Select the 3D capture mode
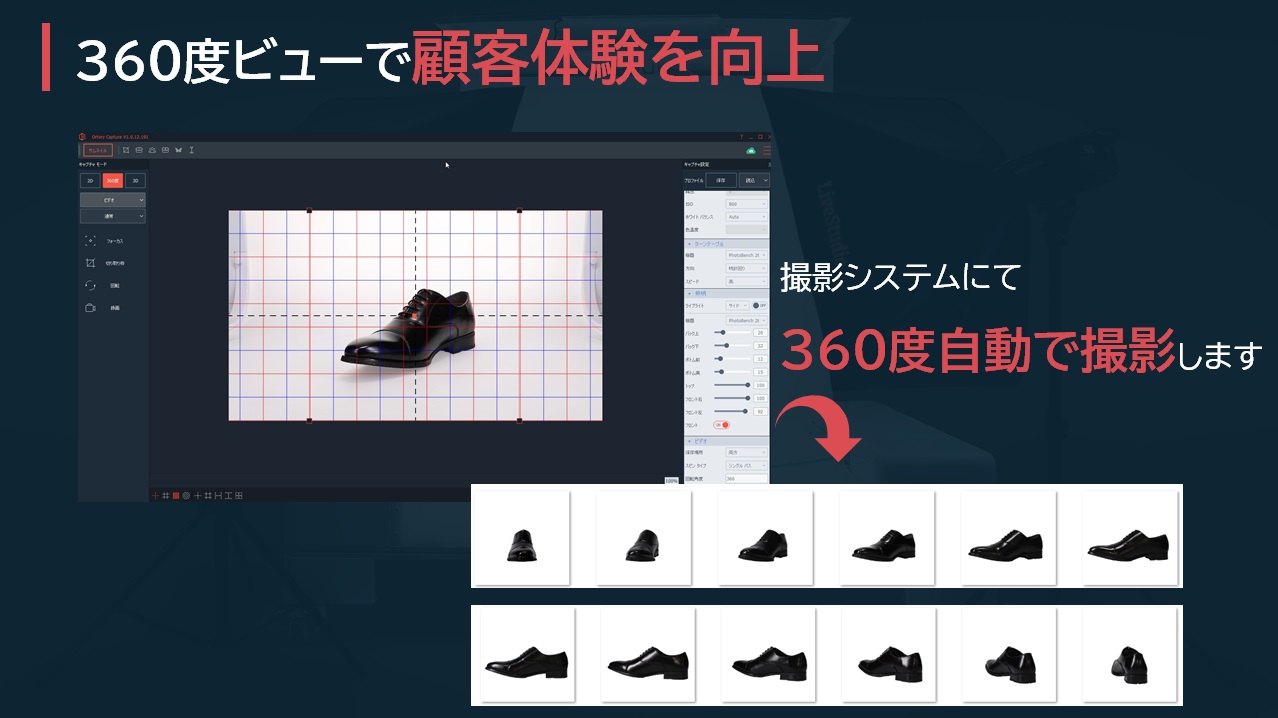This screenshot has width=1278, height=718. pyautogui.click(x=135, y=181)
